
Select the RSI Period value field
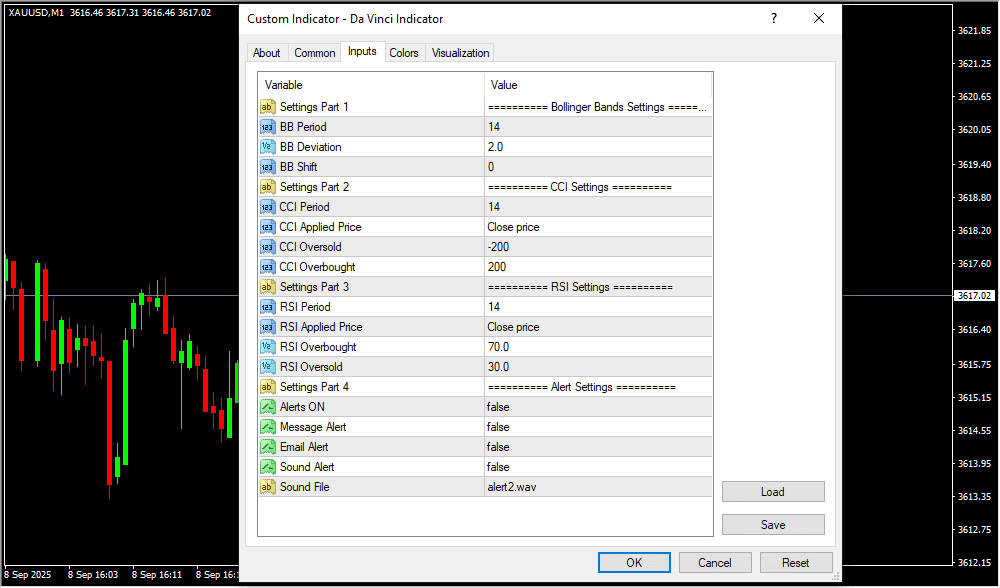[598, 307]
